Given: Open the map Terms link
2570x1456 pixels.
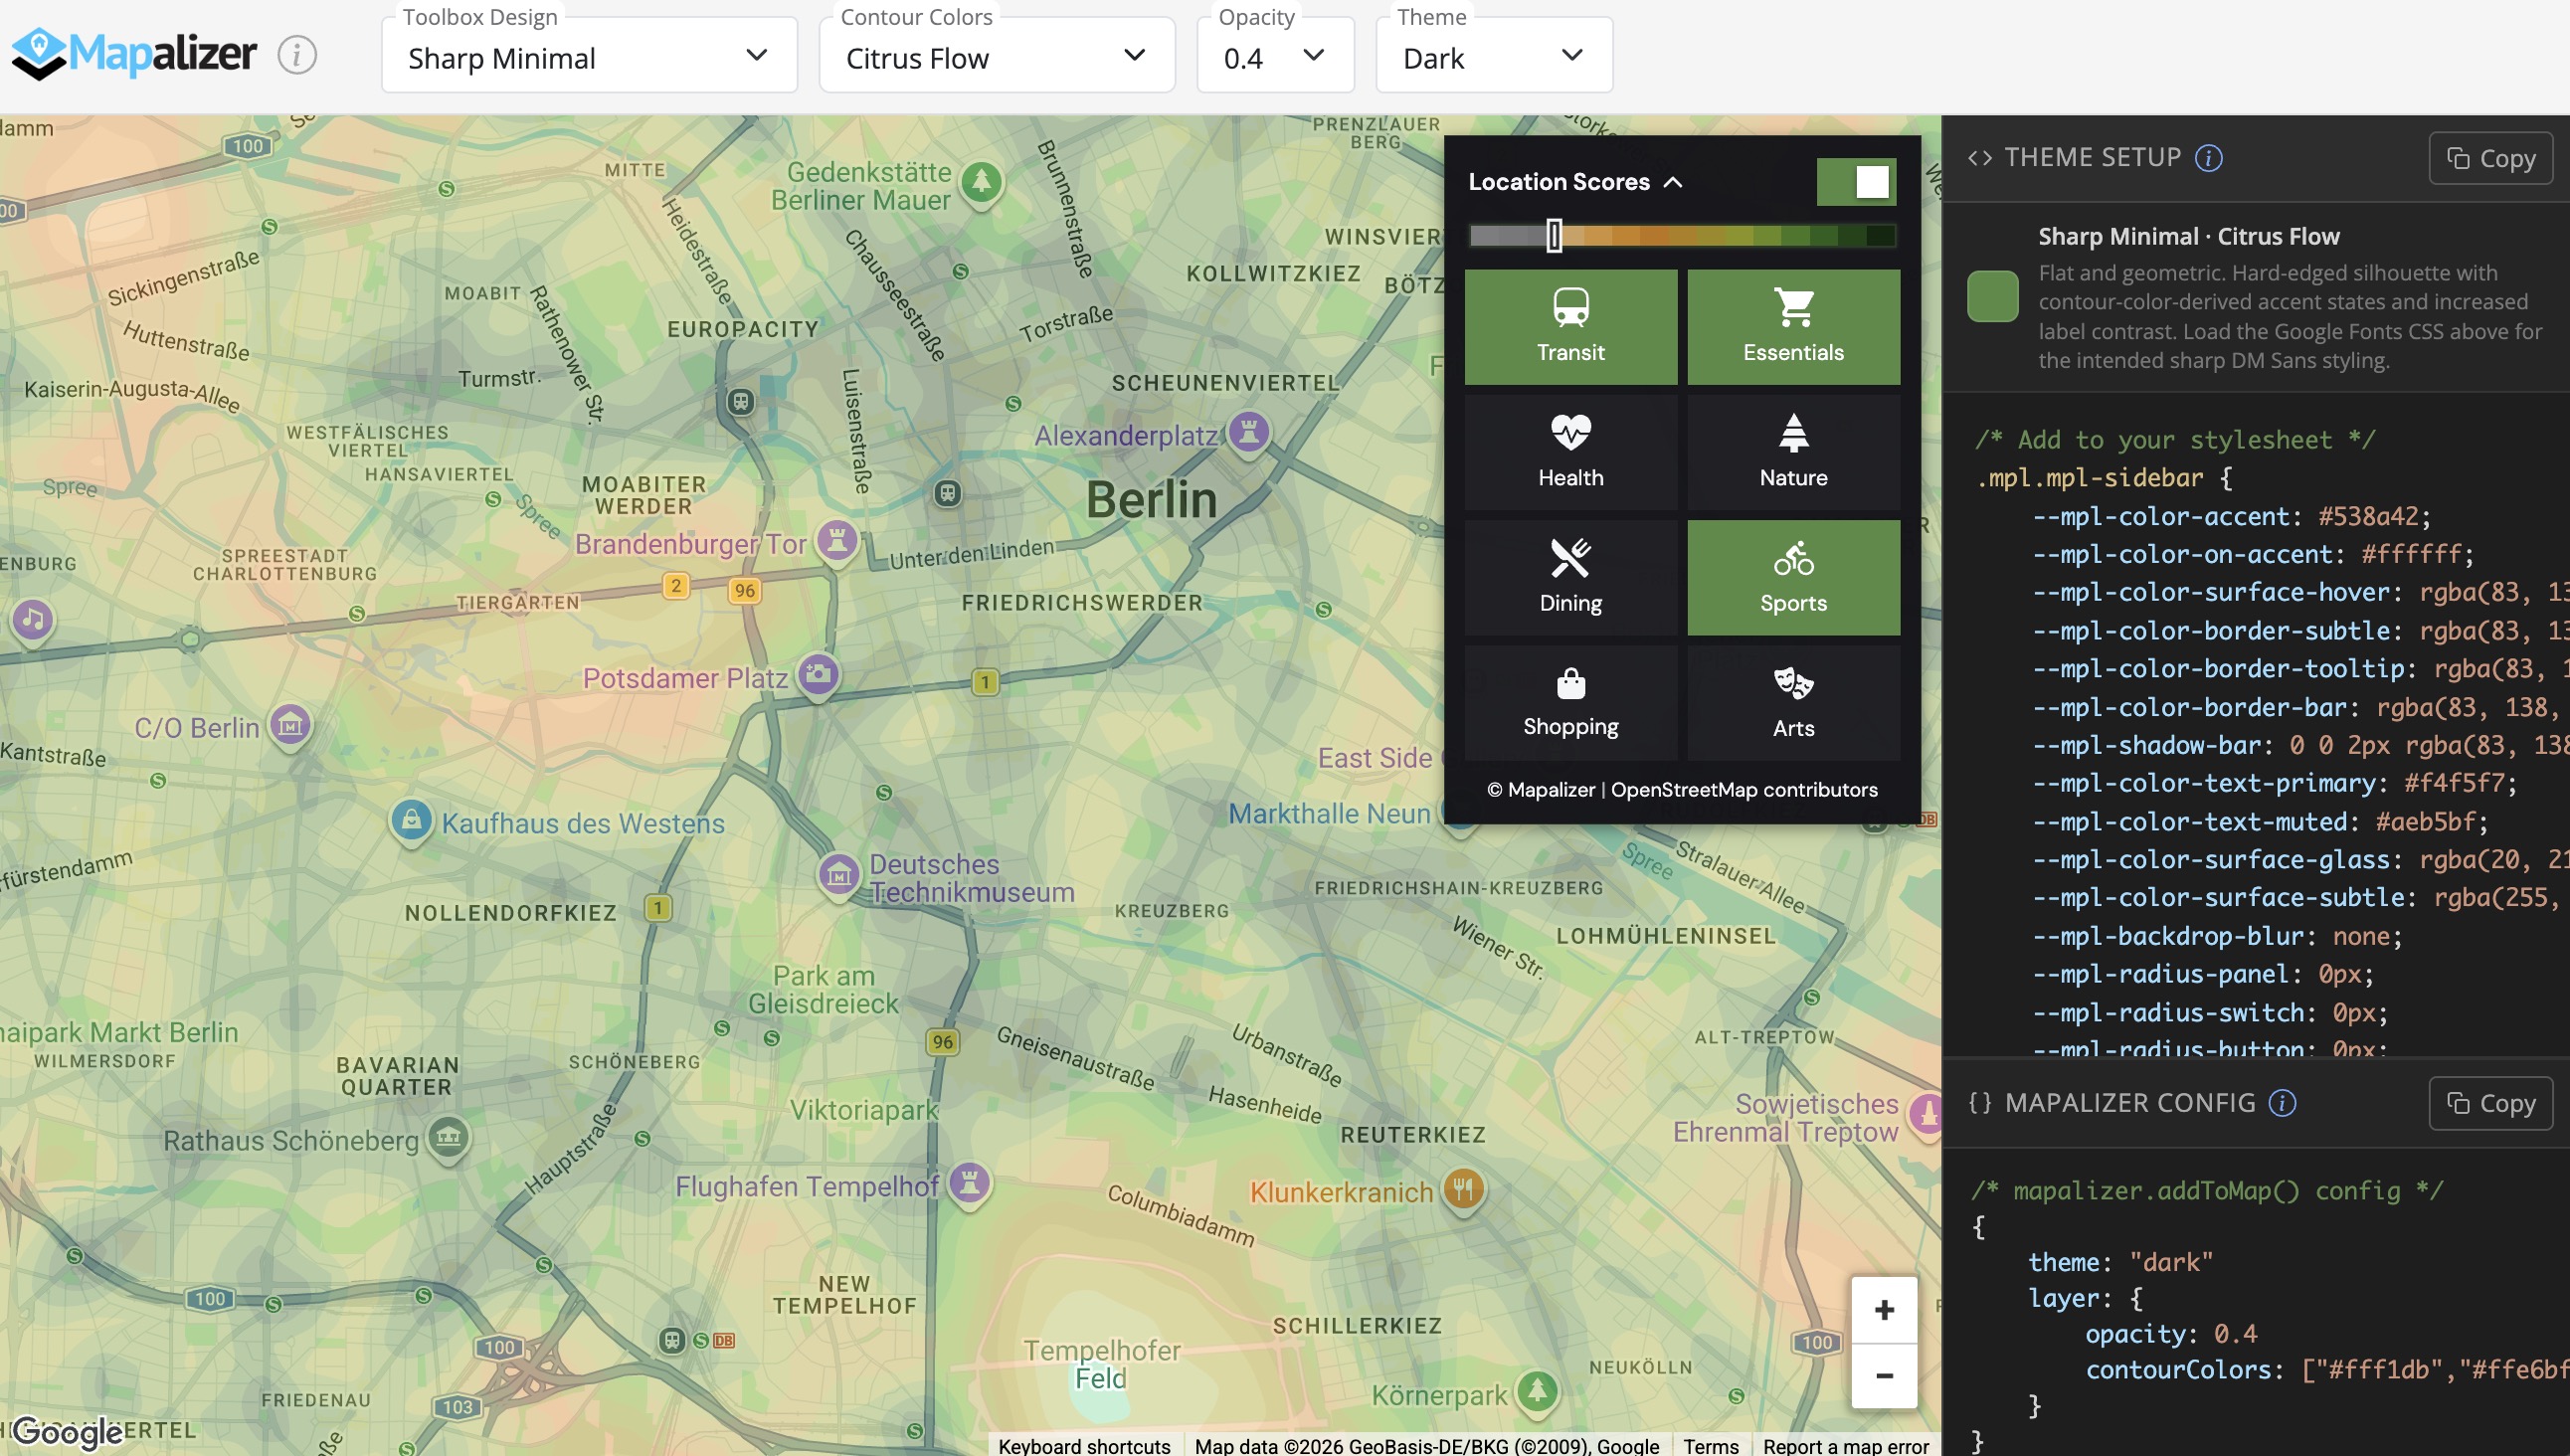Looking at the screenshot, I should 1710,1445.
